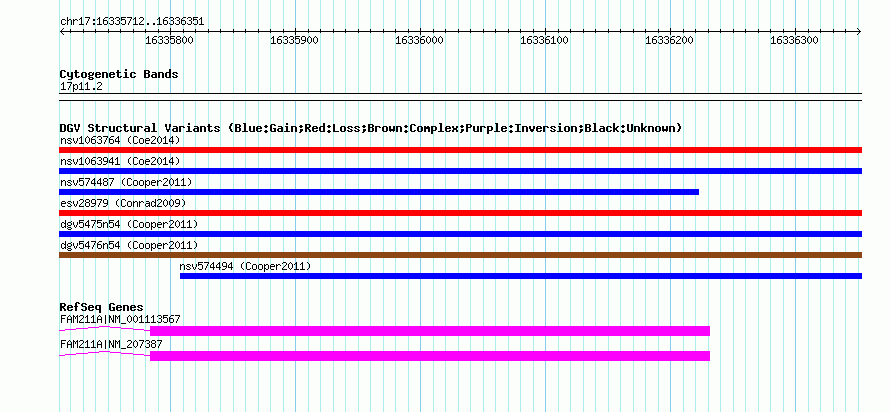
Task: Click the nsv1063764 (Coe2014) red loss bar
Action: (x=460, y=150)
